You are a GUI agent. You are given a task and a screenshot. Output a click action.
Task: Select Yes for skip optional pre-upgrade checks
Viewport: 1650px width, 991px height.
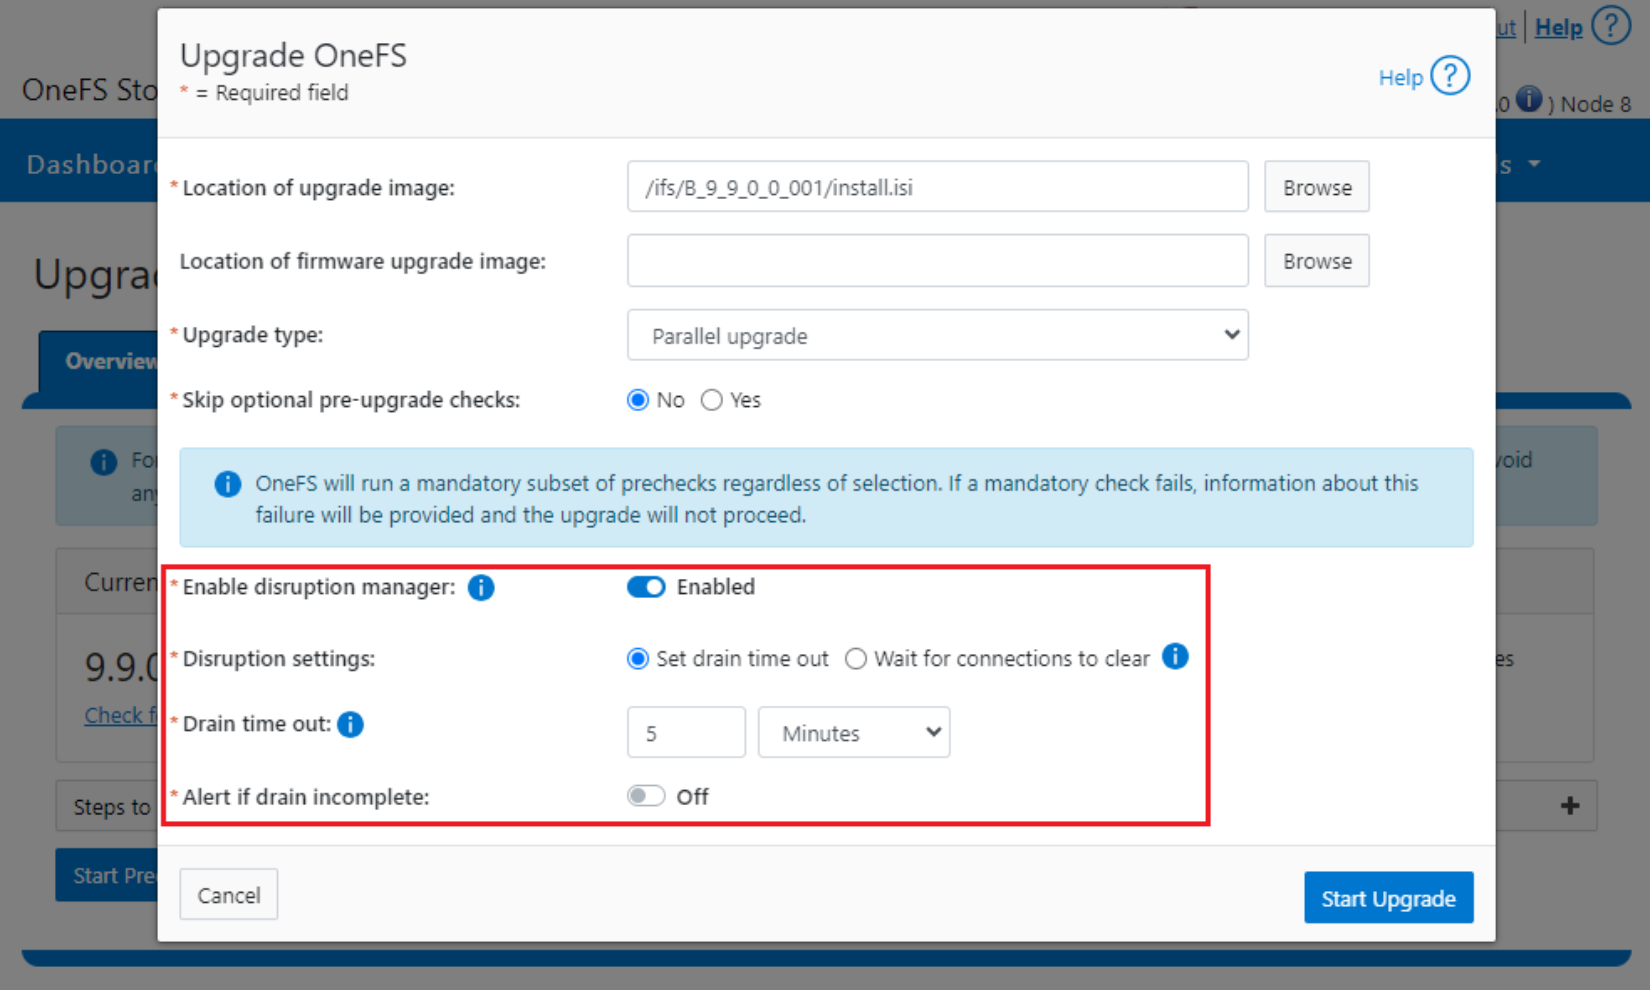(711, 400)
